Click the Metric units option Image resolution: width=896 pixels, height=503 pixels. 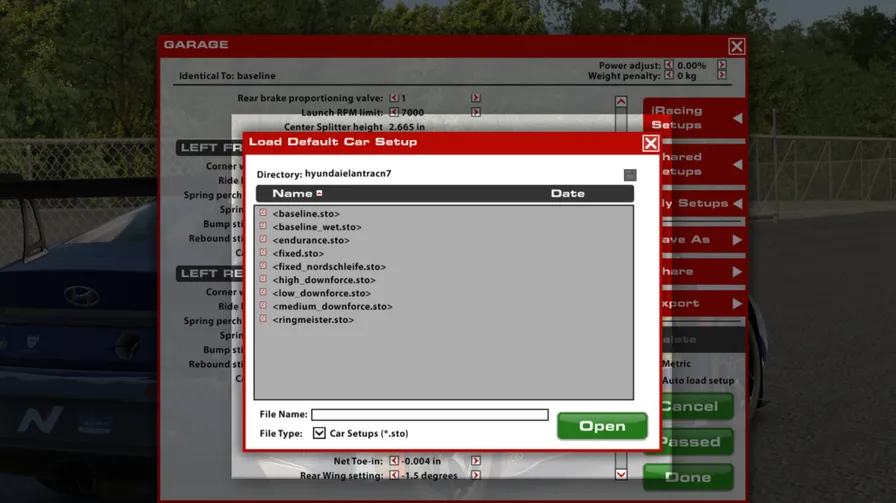(x=677, y=364)
